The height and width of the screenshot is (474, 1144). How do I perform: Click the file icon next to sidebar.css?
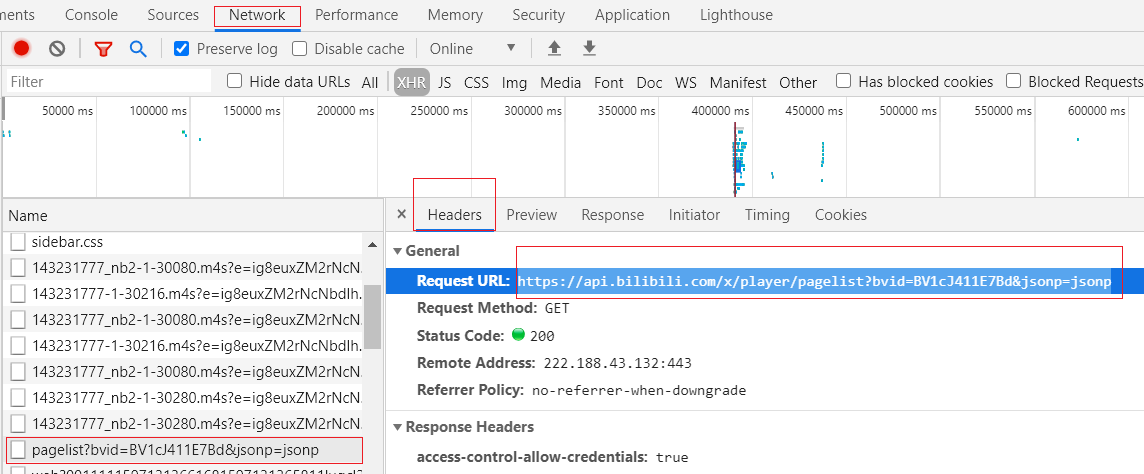[18, 242]
